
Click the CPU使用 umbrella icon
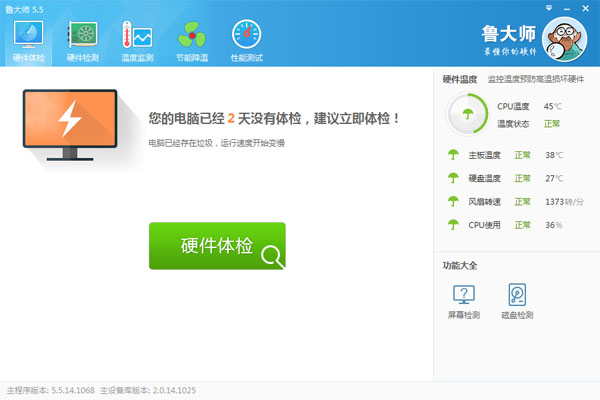tap(453, 225)
